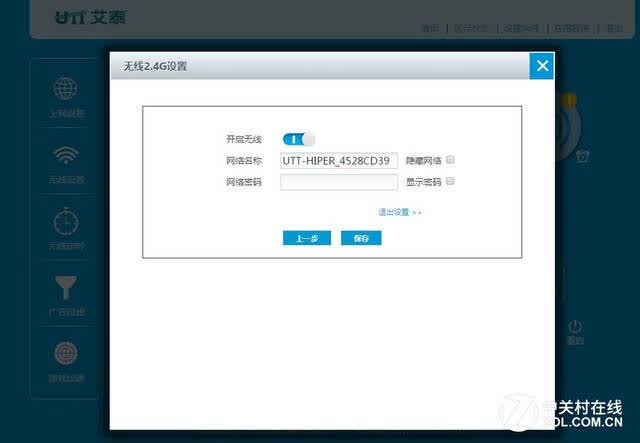This screenshot has width=640, height=443.
Task: Click the alarm clock icon beside the dial
Action: [583, 156]
